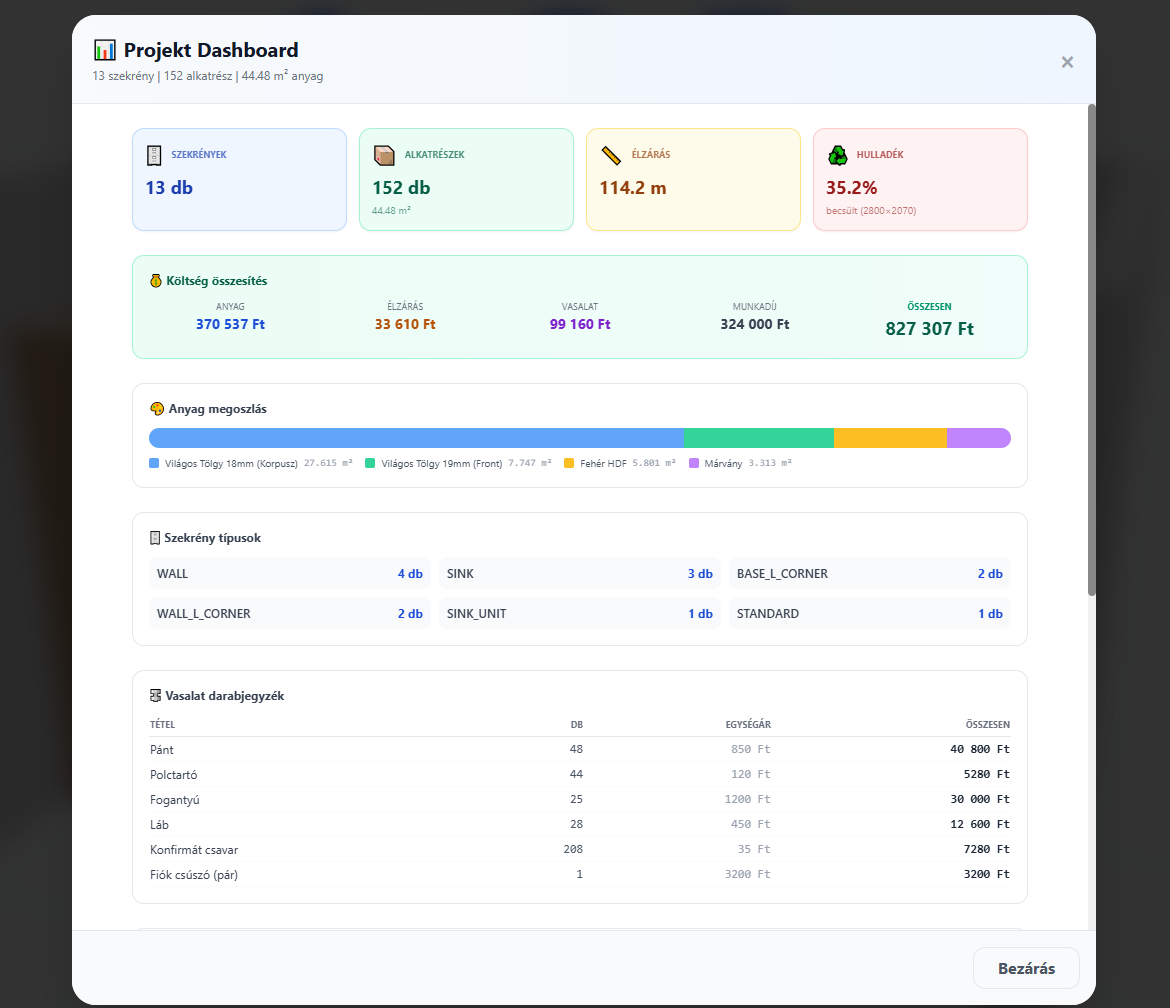1170x1008 pixels.
Task: Click the '208' quantity for Konfirmát csavar
Action: (x=573, y=849)
